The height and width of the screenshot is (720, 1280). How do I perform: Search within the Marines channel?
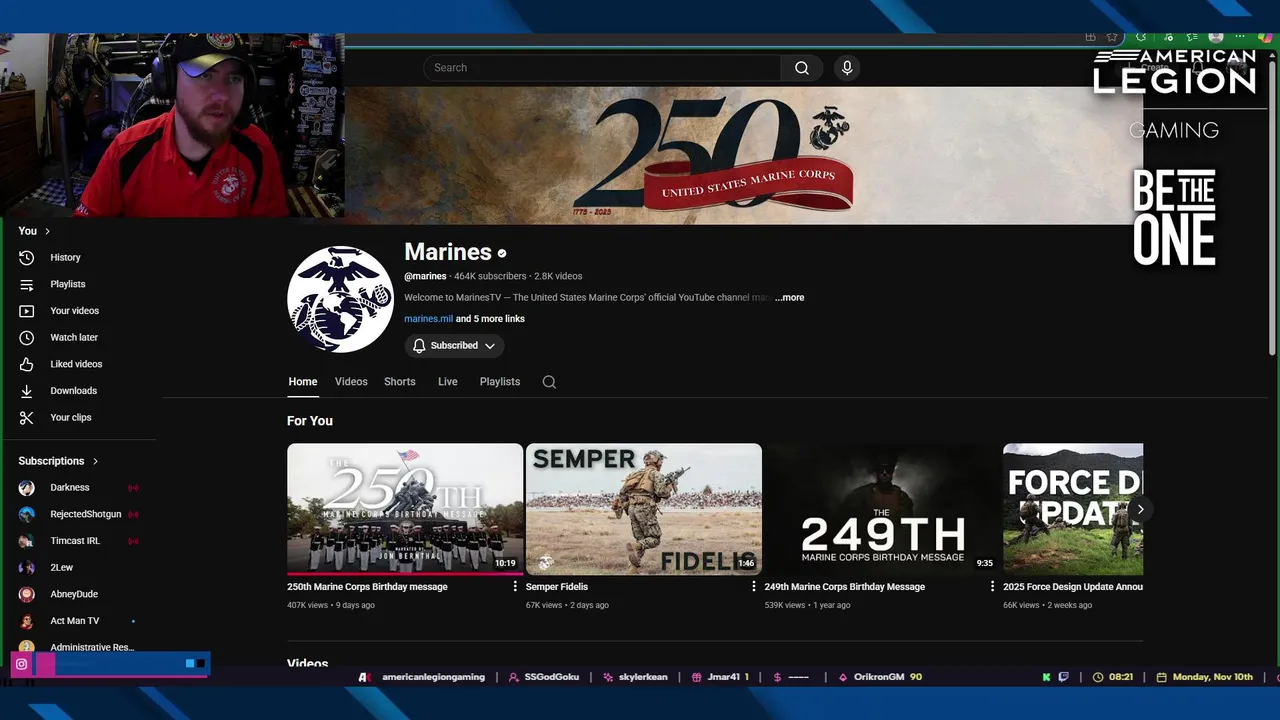click(x=549, y=382)
